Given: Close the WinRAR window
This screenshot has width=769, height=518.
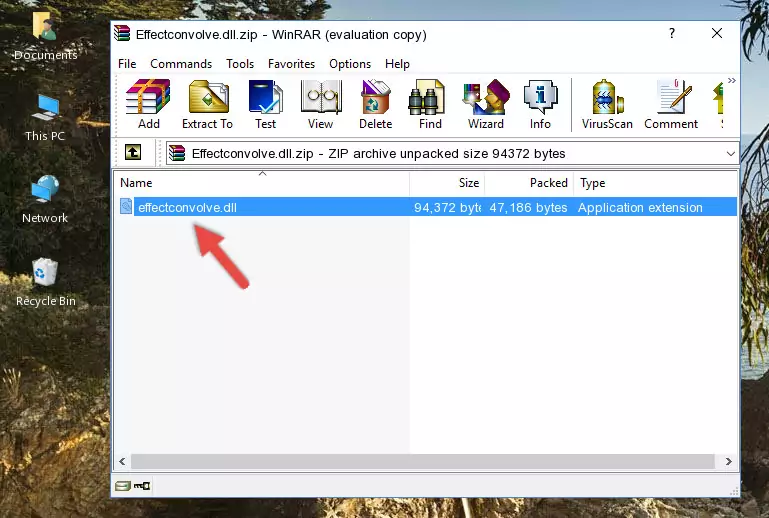Looking at the screenshot, I should pos(717,33).
